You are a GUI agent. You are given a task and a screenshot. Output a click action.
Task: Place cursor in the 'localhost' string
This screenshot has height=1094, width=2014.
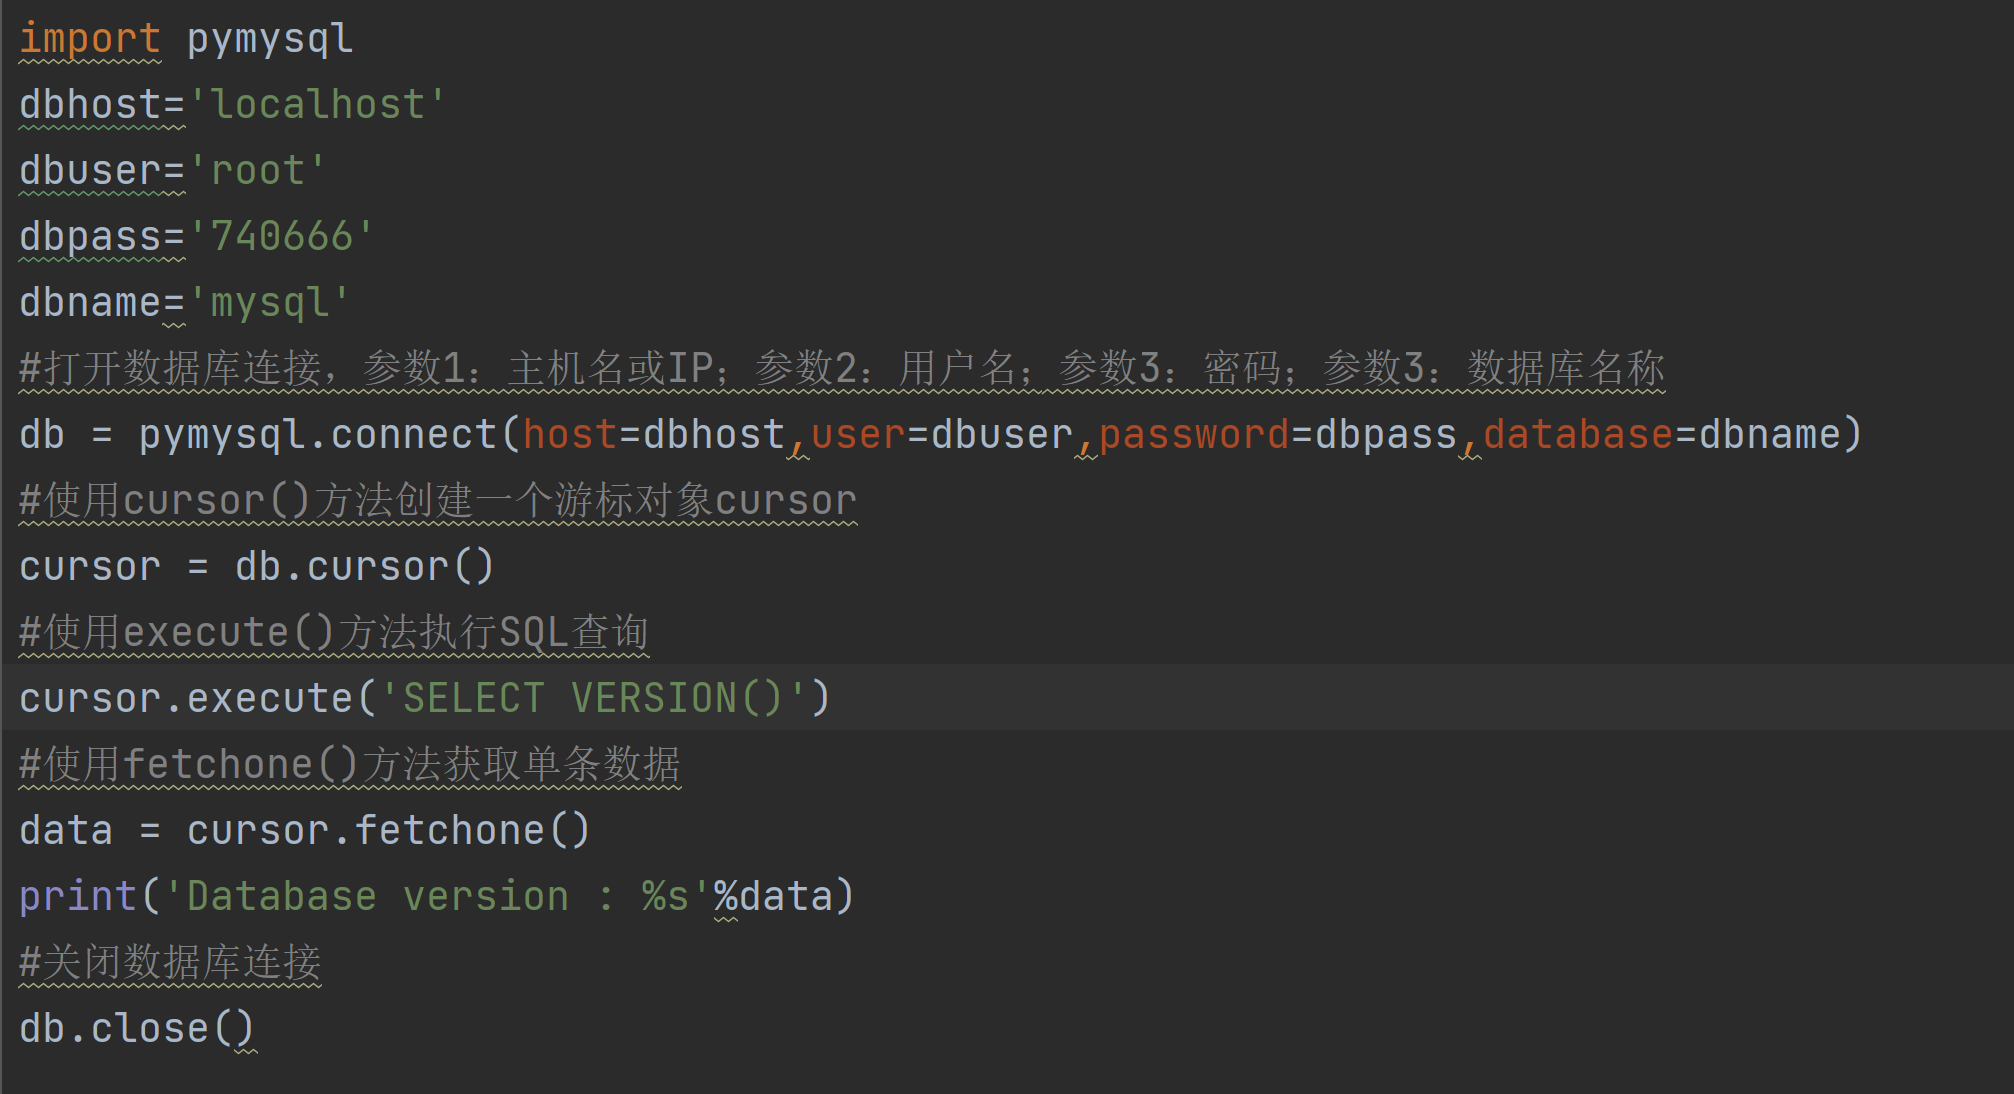(x=318, y=105)
